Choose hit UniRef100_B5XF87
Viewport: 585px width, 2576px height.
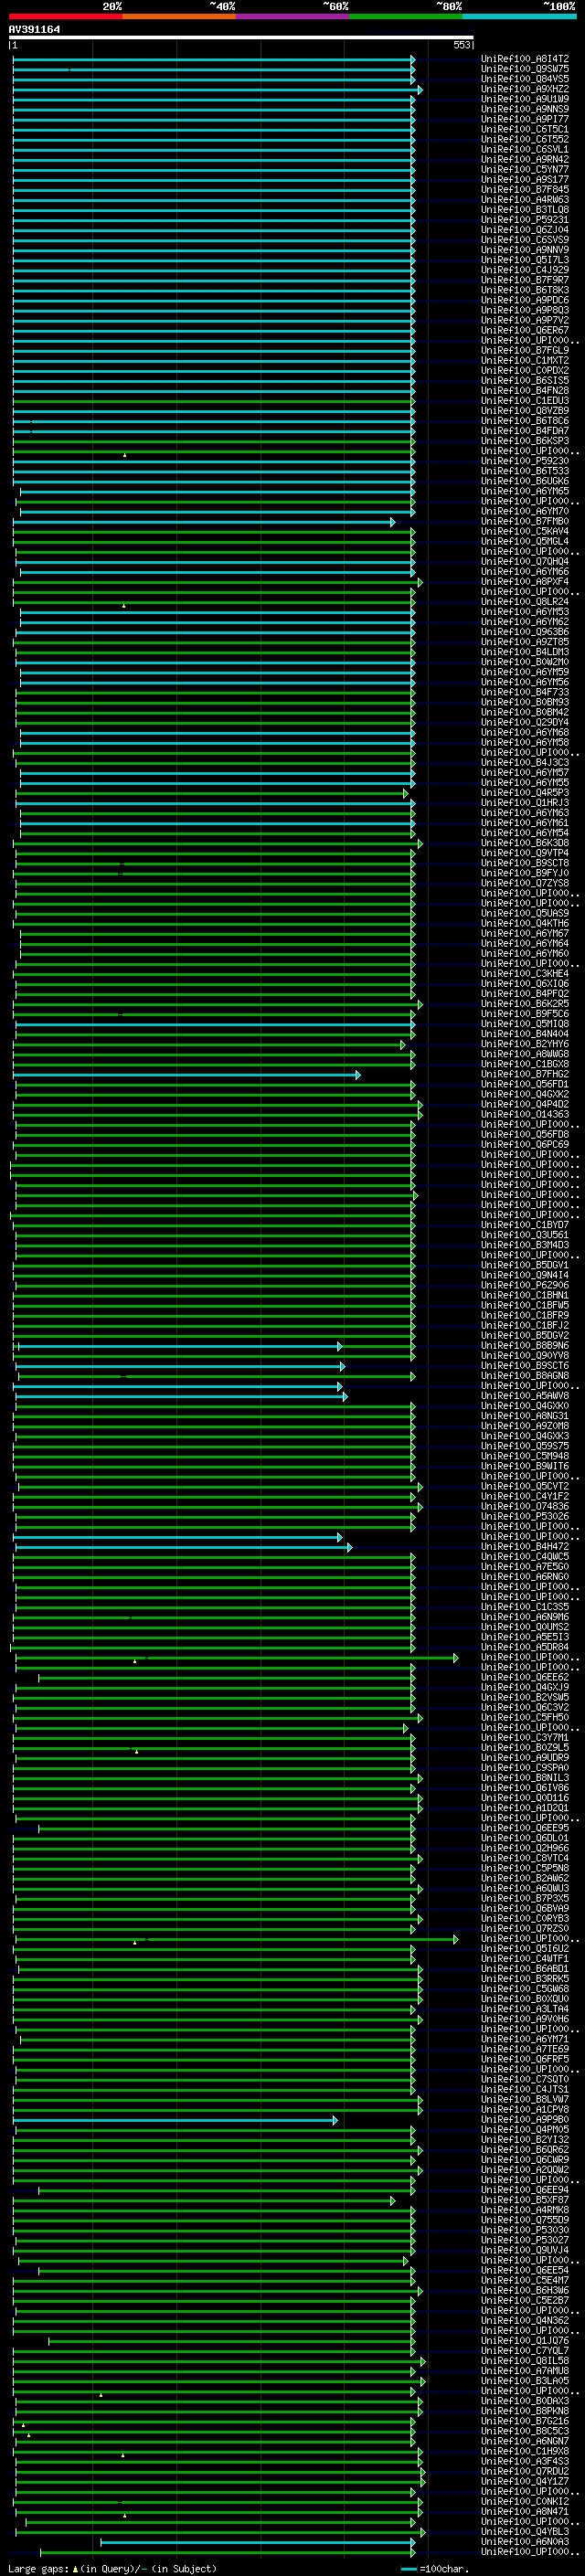(x=525, y=2199)
